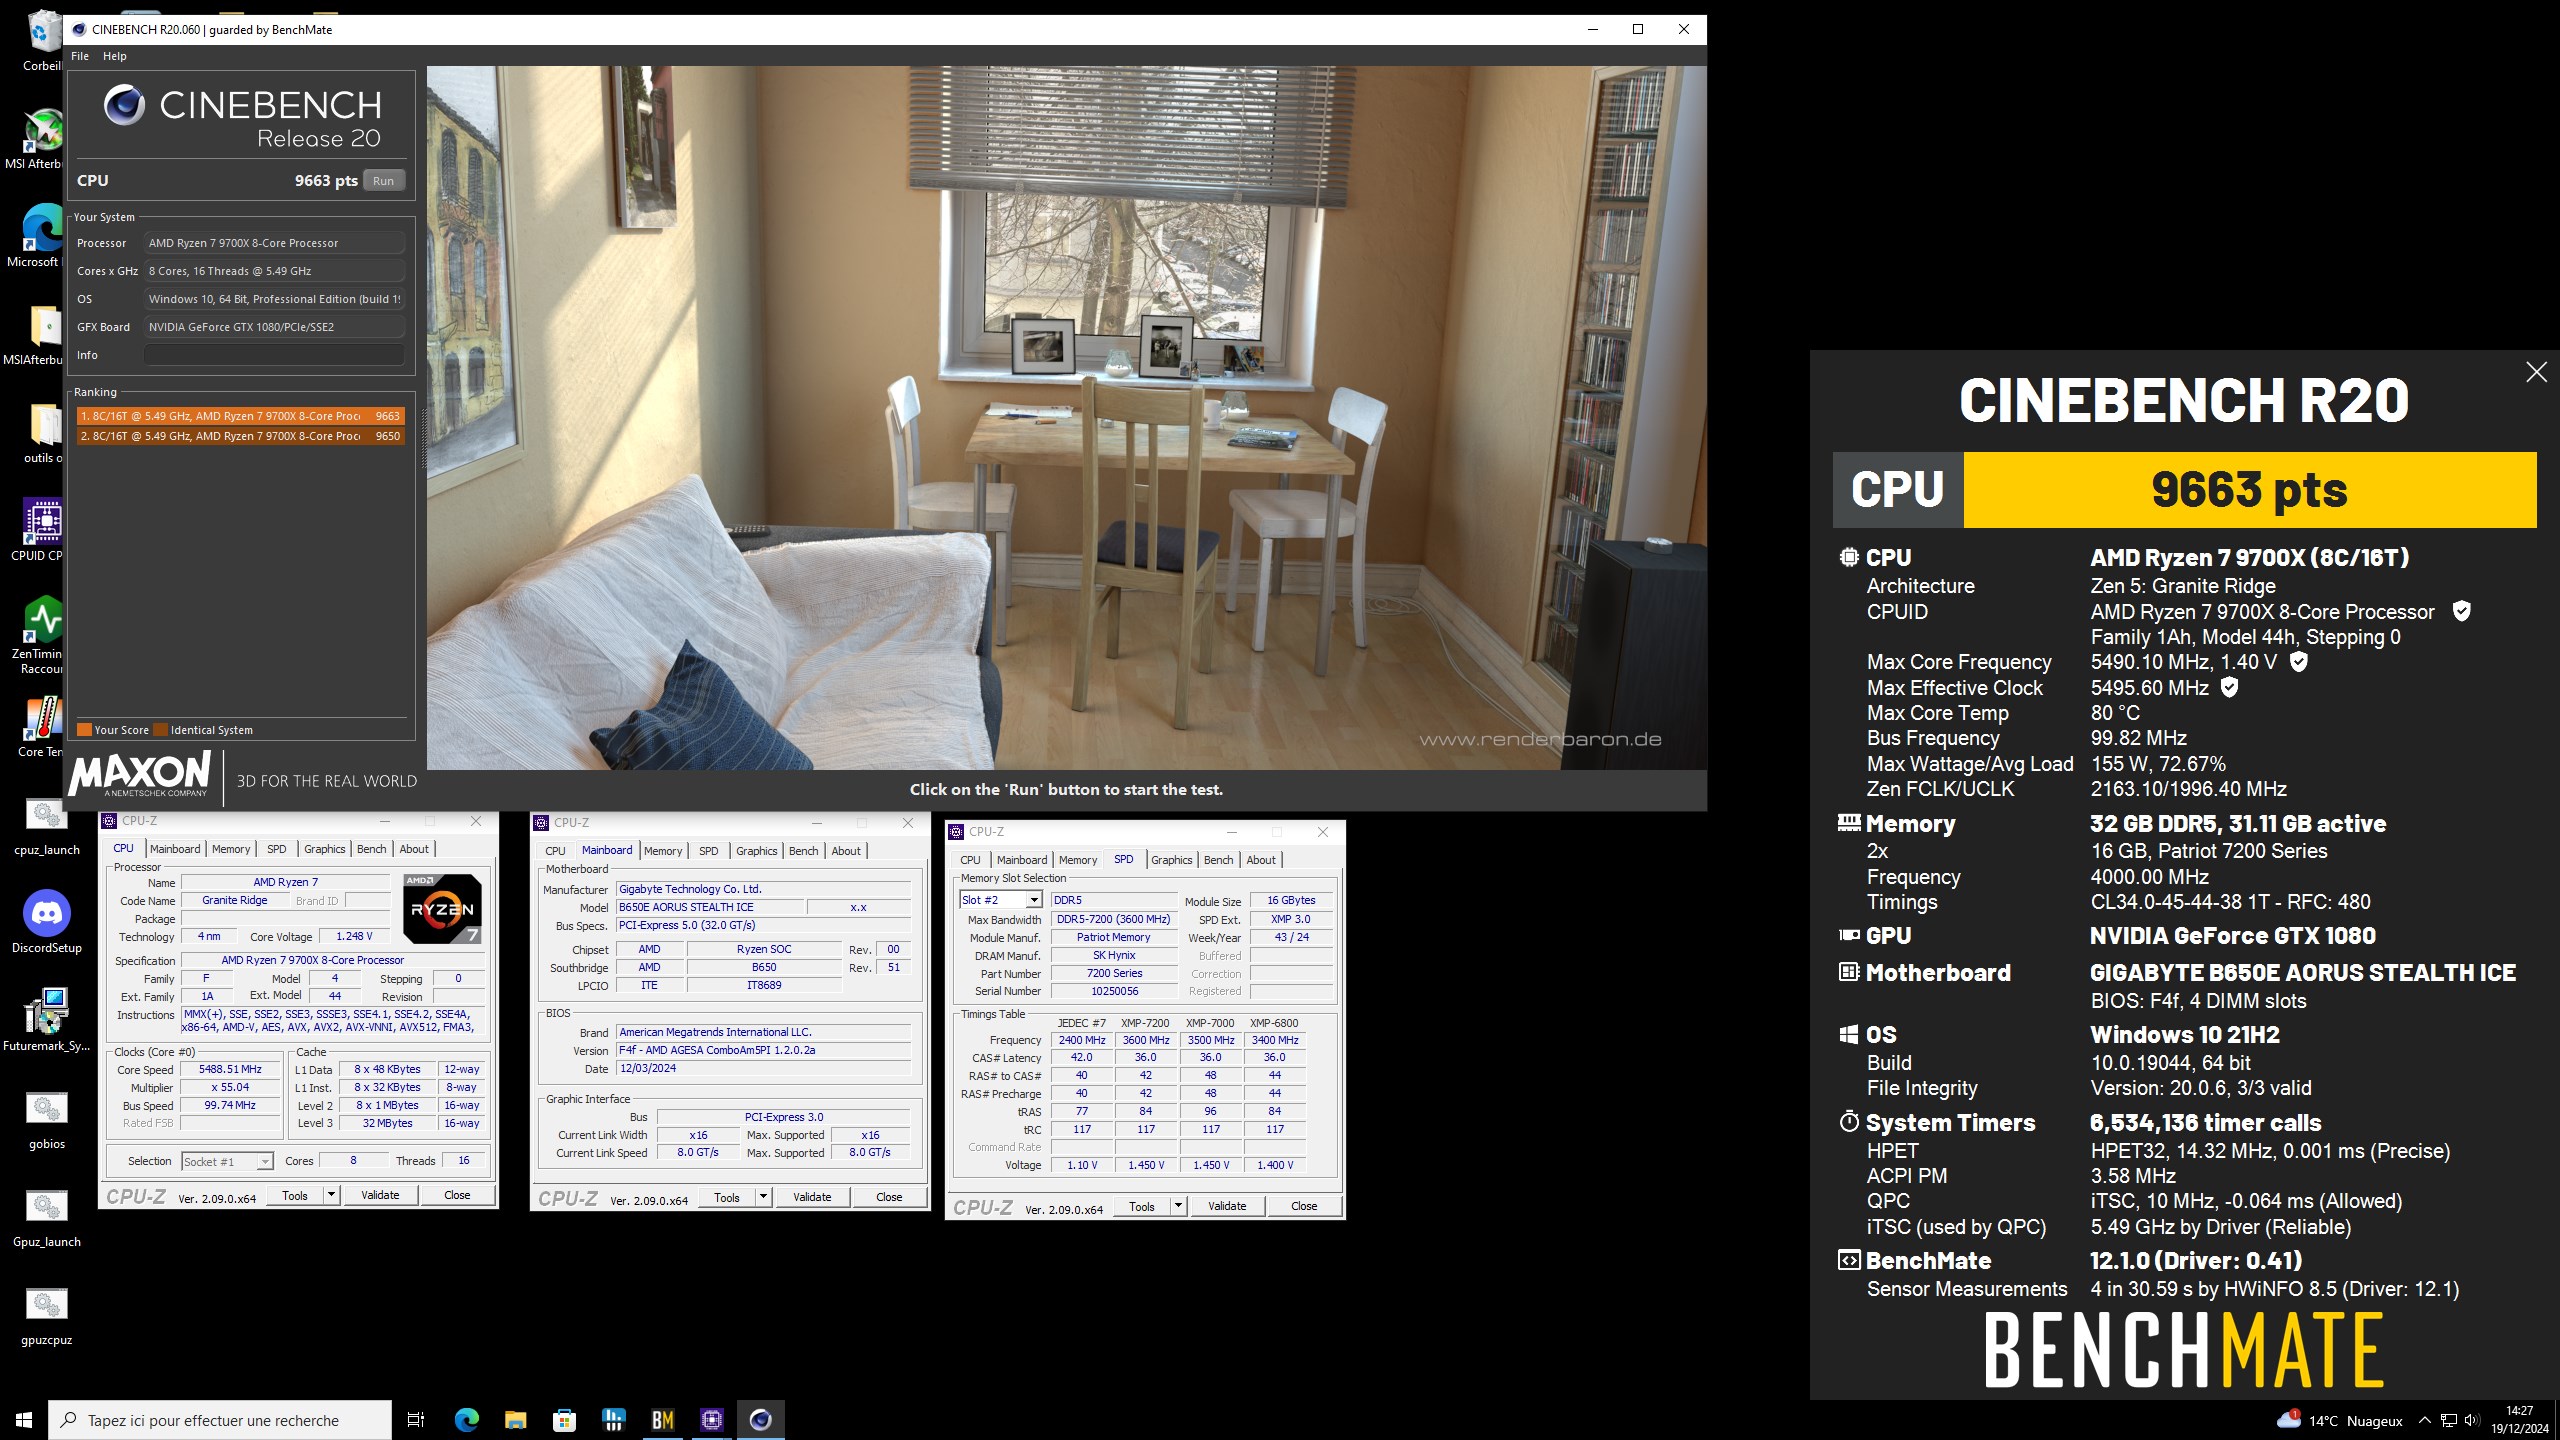Expand Tools dropdown arrow in the Mainboard CPU-Z window
The width and height of the screenshot is (2560, 1440).
pos(764,1197)
